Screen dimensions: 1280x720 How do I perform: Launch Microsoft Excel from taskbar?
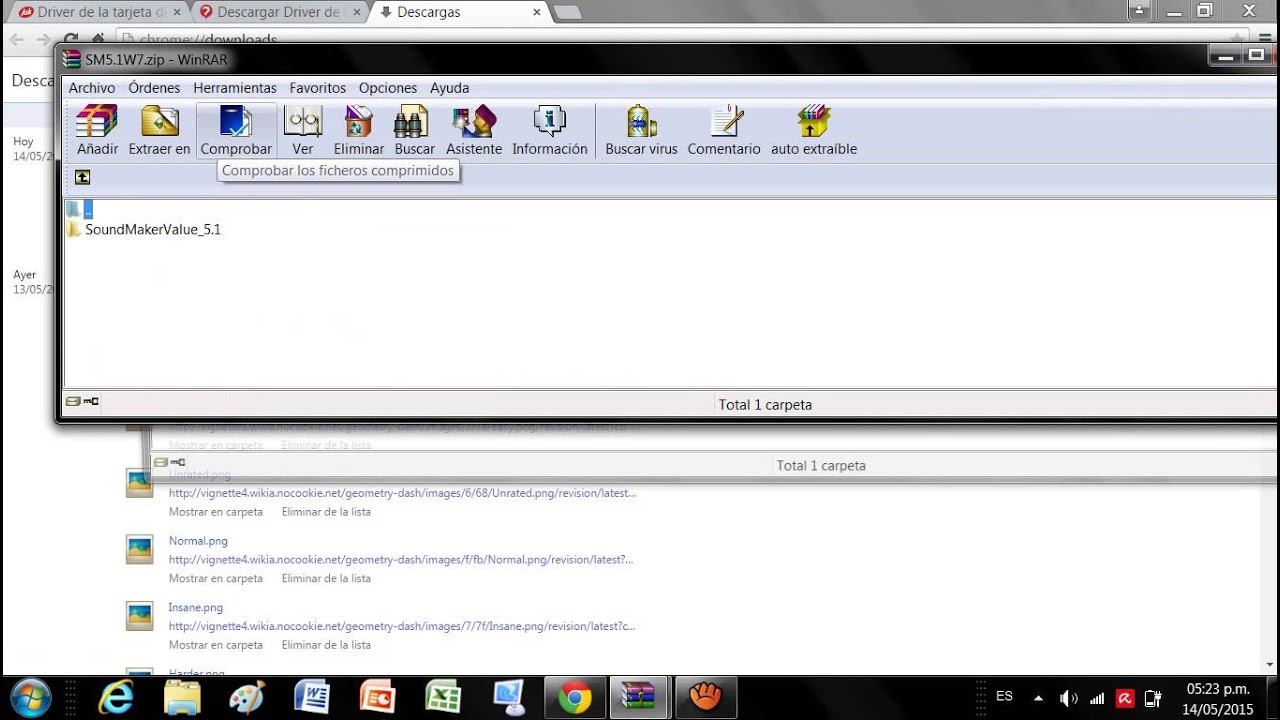point(442,697)
